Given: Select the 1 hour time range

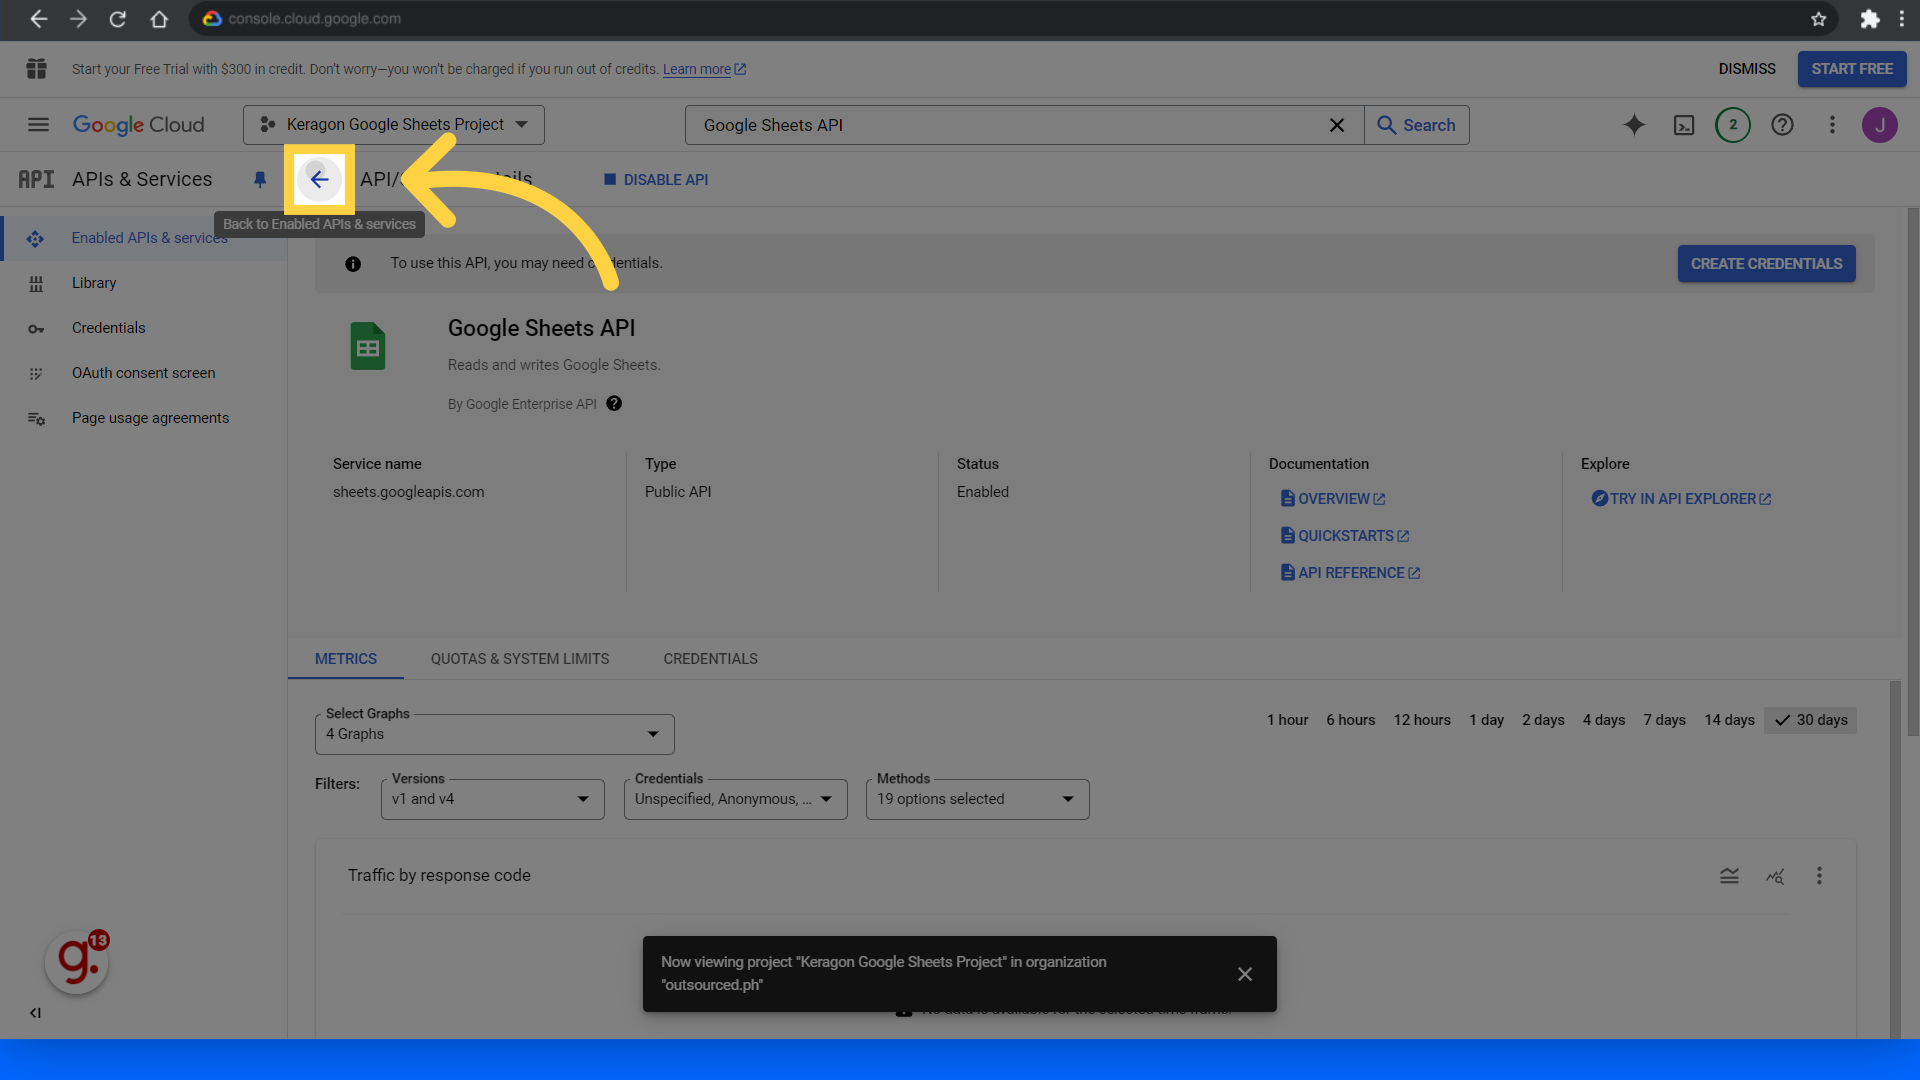Looking at the screenshot, I should pyautogui.click(x=1287, y=720).
